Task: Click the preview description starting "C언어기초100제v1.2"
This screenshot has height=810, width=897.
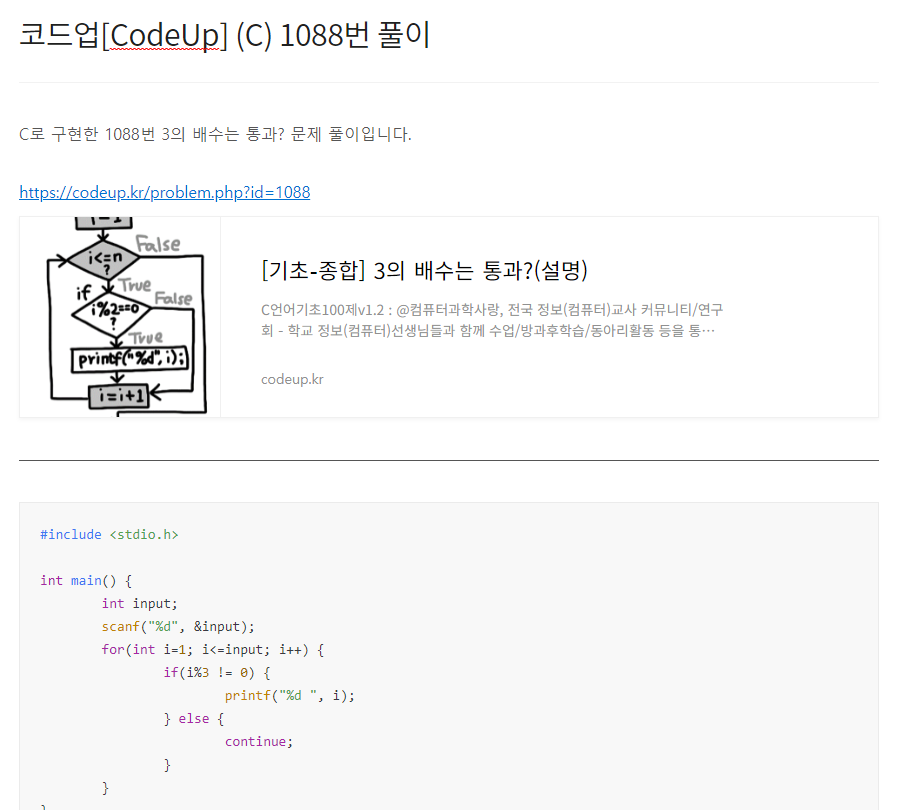Action: (x=492, y=320)
